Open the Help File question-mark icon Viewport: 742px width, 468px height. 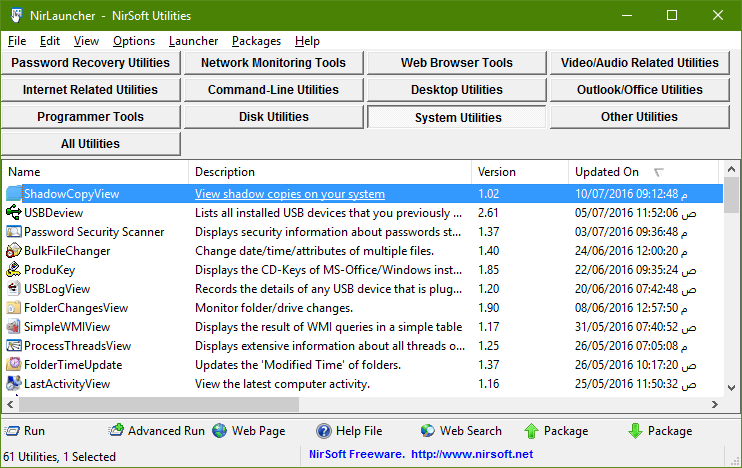pos(324,431)
